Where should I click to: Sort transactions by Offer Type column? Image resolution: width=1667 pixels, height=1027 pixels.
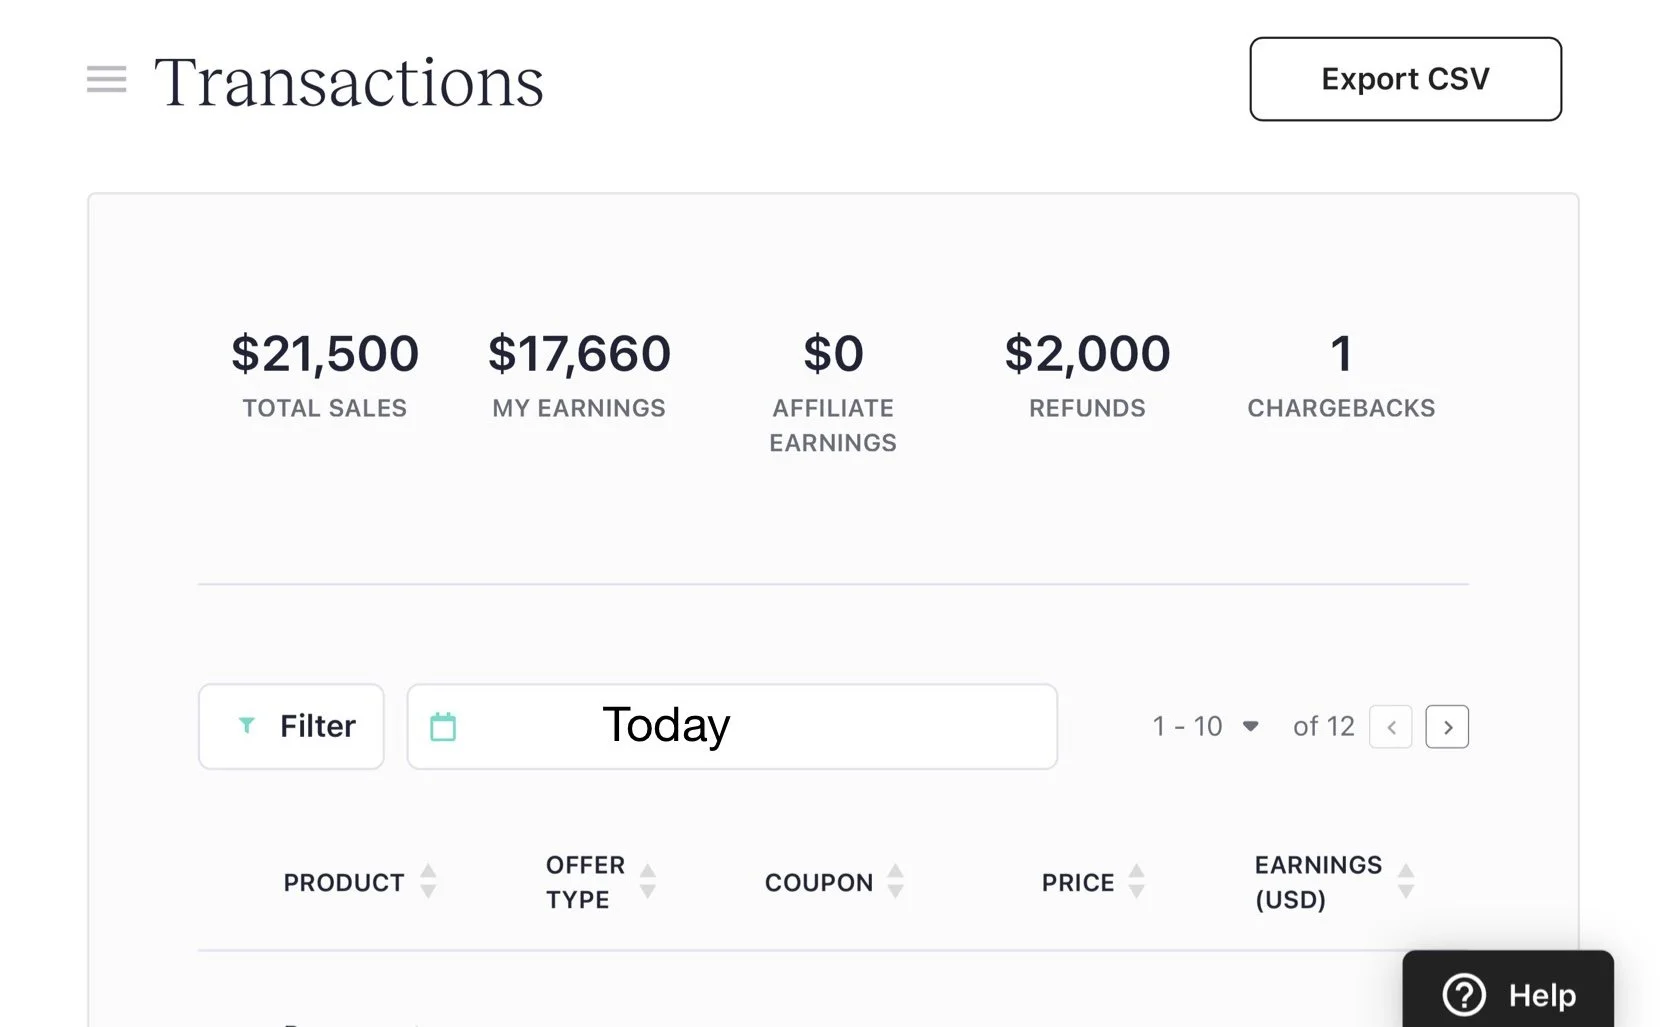click(x=648, y=881)
